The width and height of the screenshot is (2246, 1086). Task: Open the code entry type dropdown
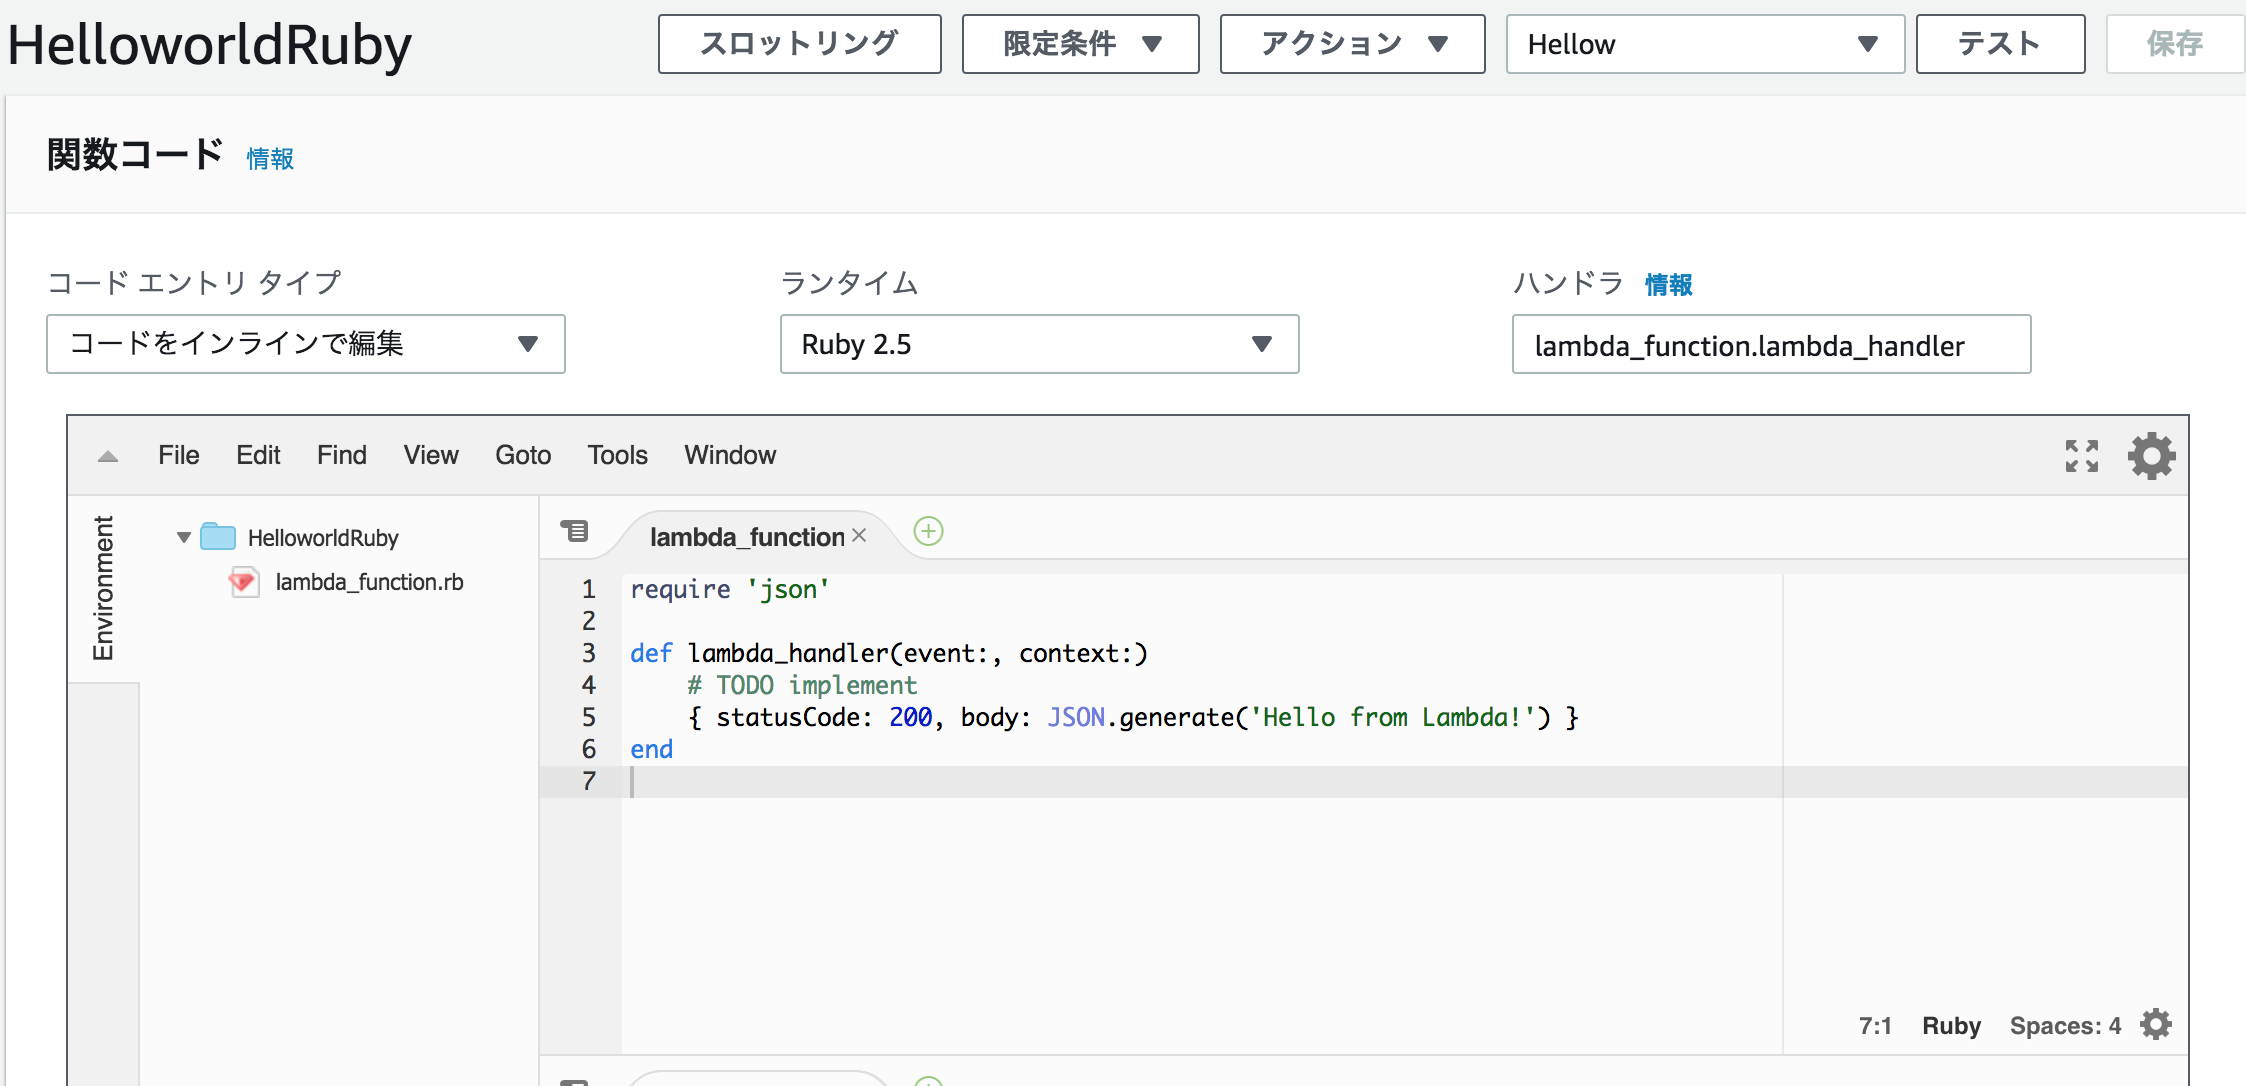click(306, 344)
